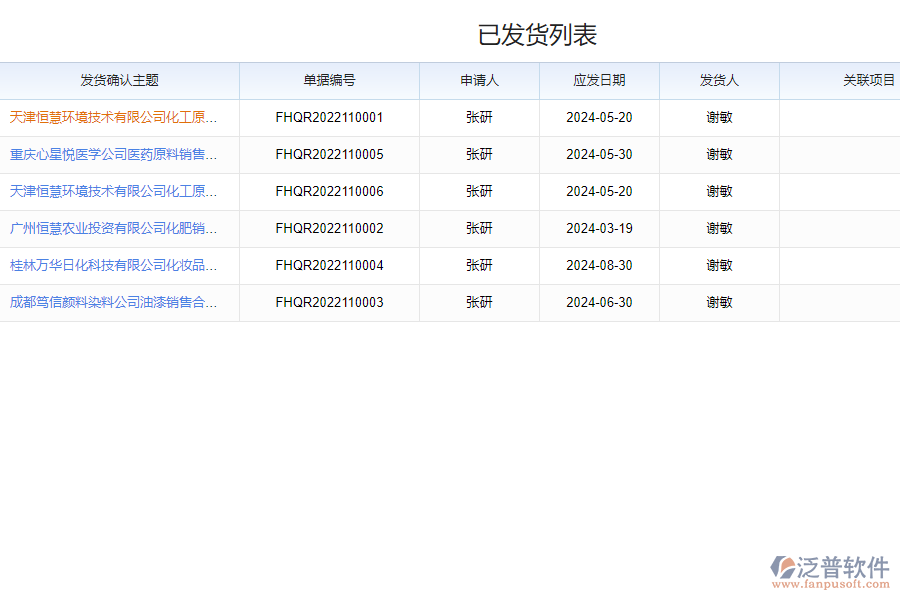Open the 桂林万华日化科技有限公司化妆品 record

[113, 265]
